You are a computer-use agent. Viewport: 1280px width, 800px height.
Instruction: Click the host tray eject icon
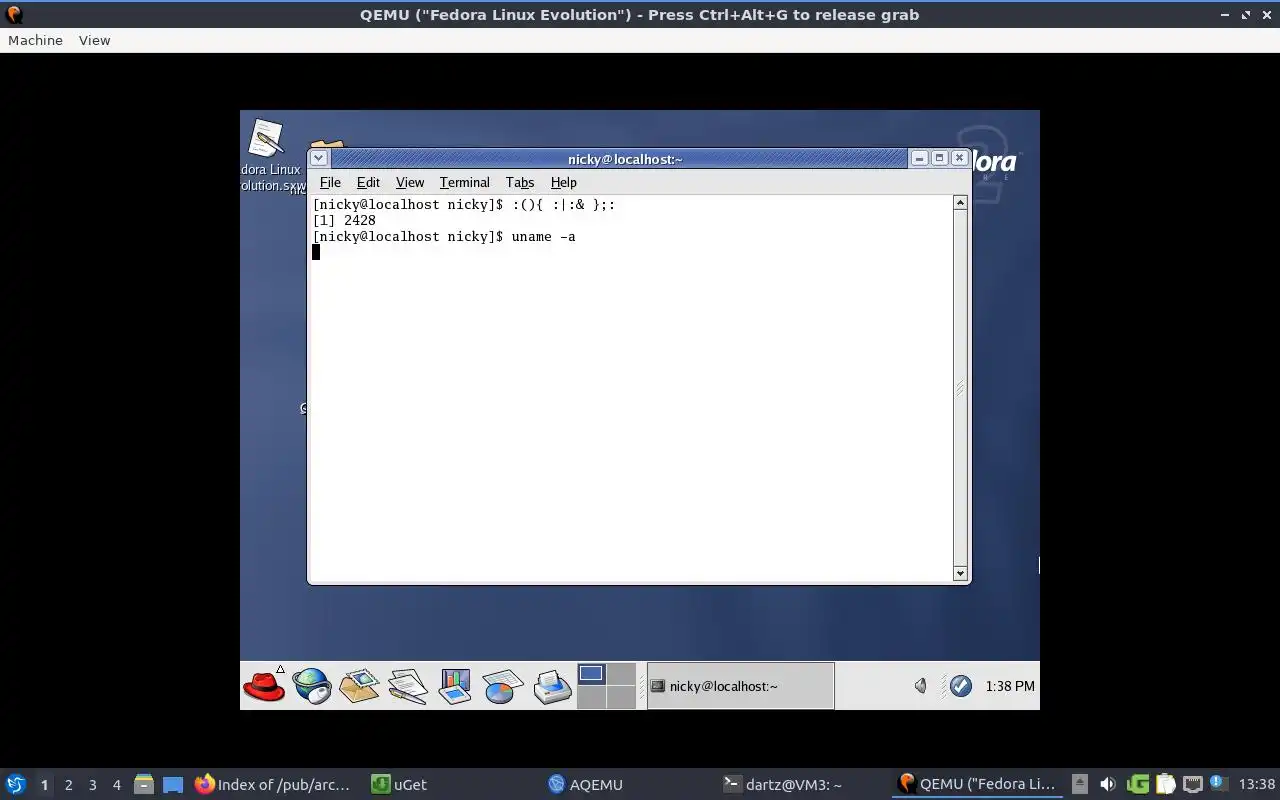coord(1079,784)
